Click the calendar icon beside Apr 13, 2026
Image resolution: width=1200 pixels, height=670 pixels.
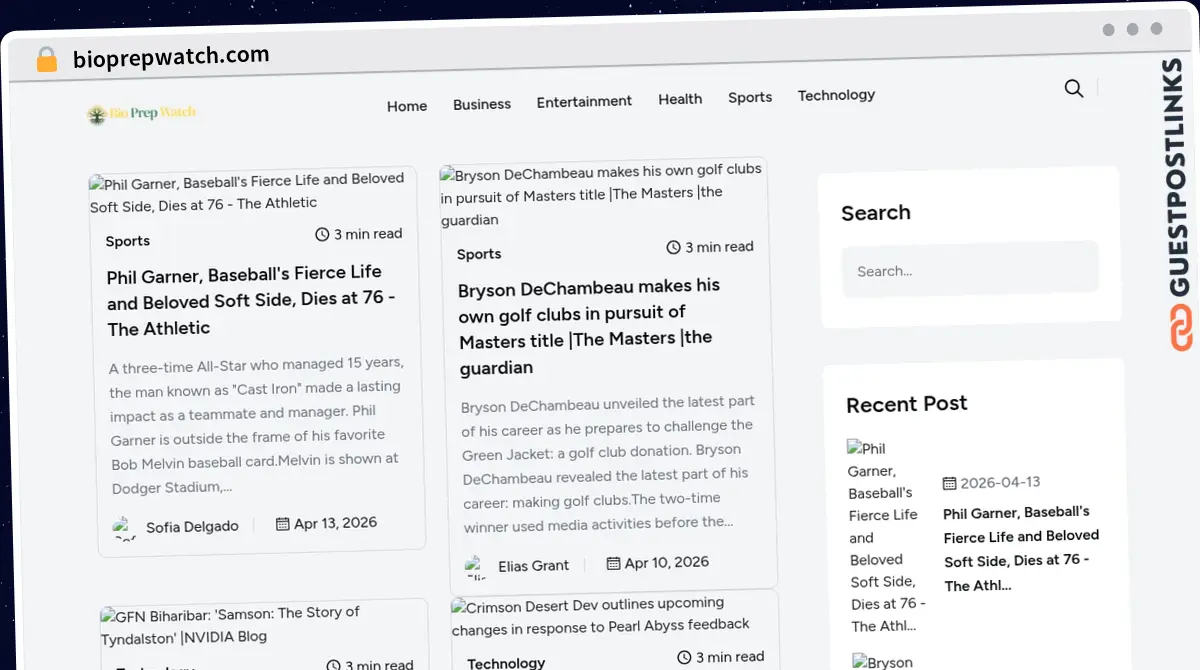pyautogui.click(x=283, y=524)
